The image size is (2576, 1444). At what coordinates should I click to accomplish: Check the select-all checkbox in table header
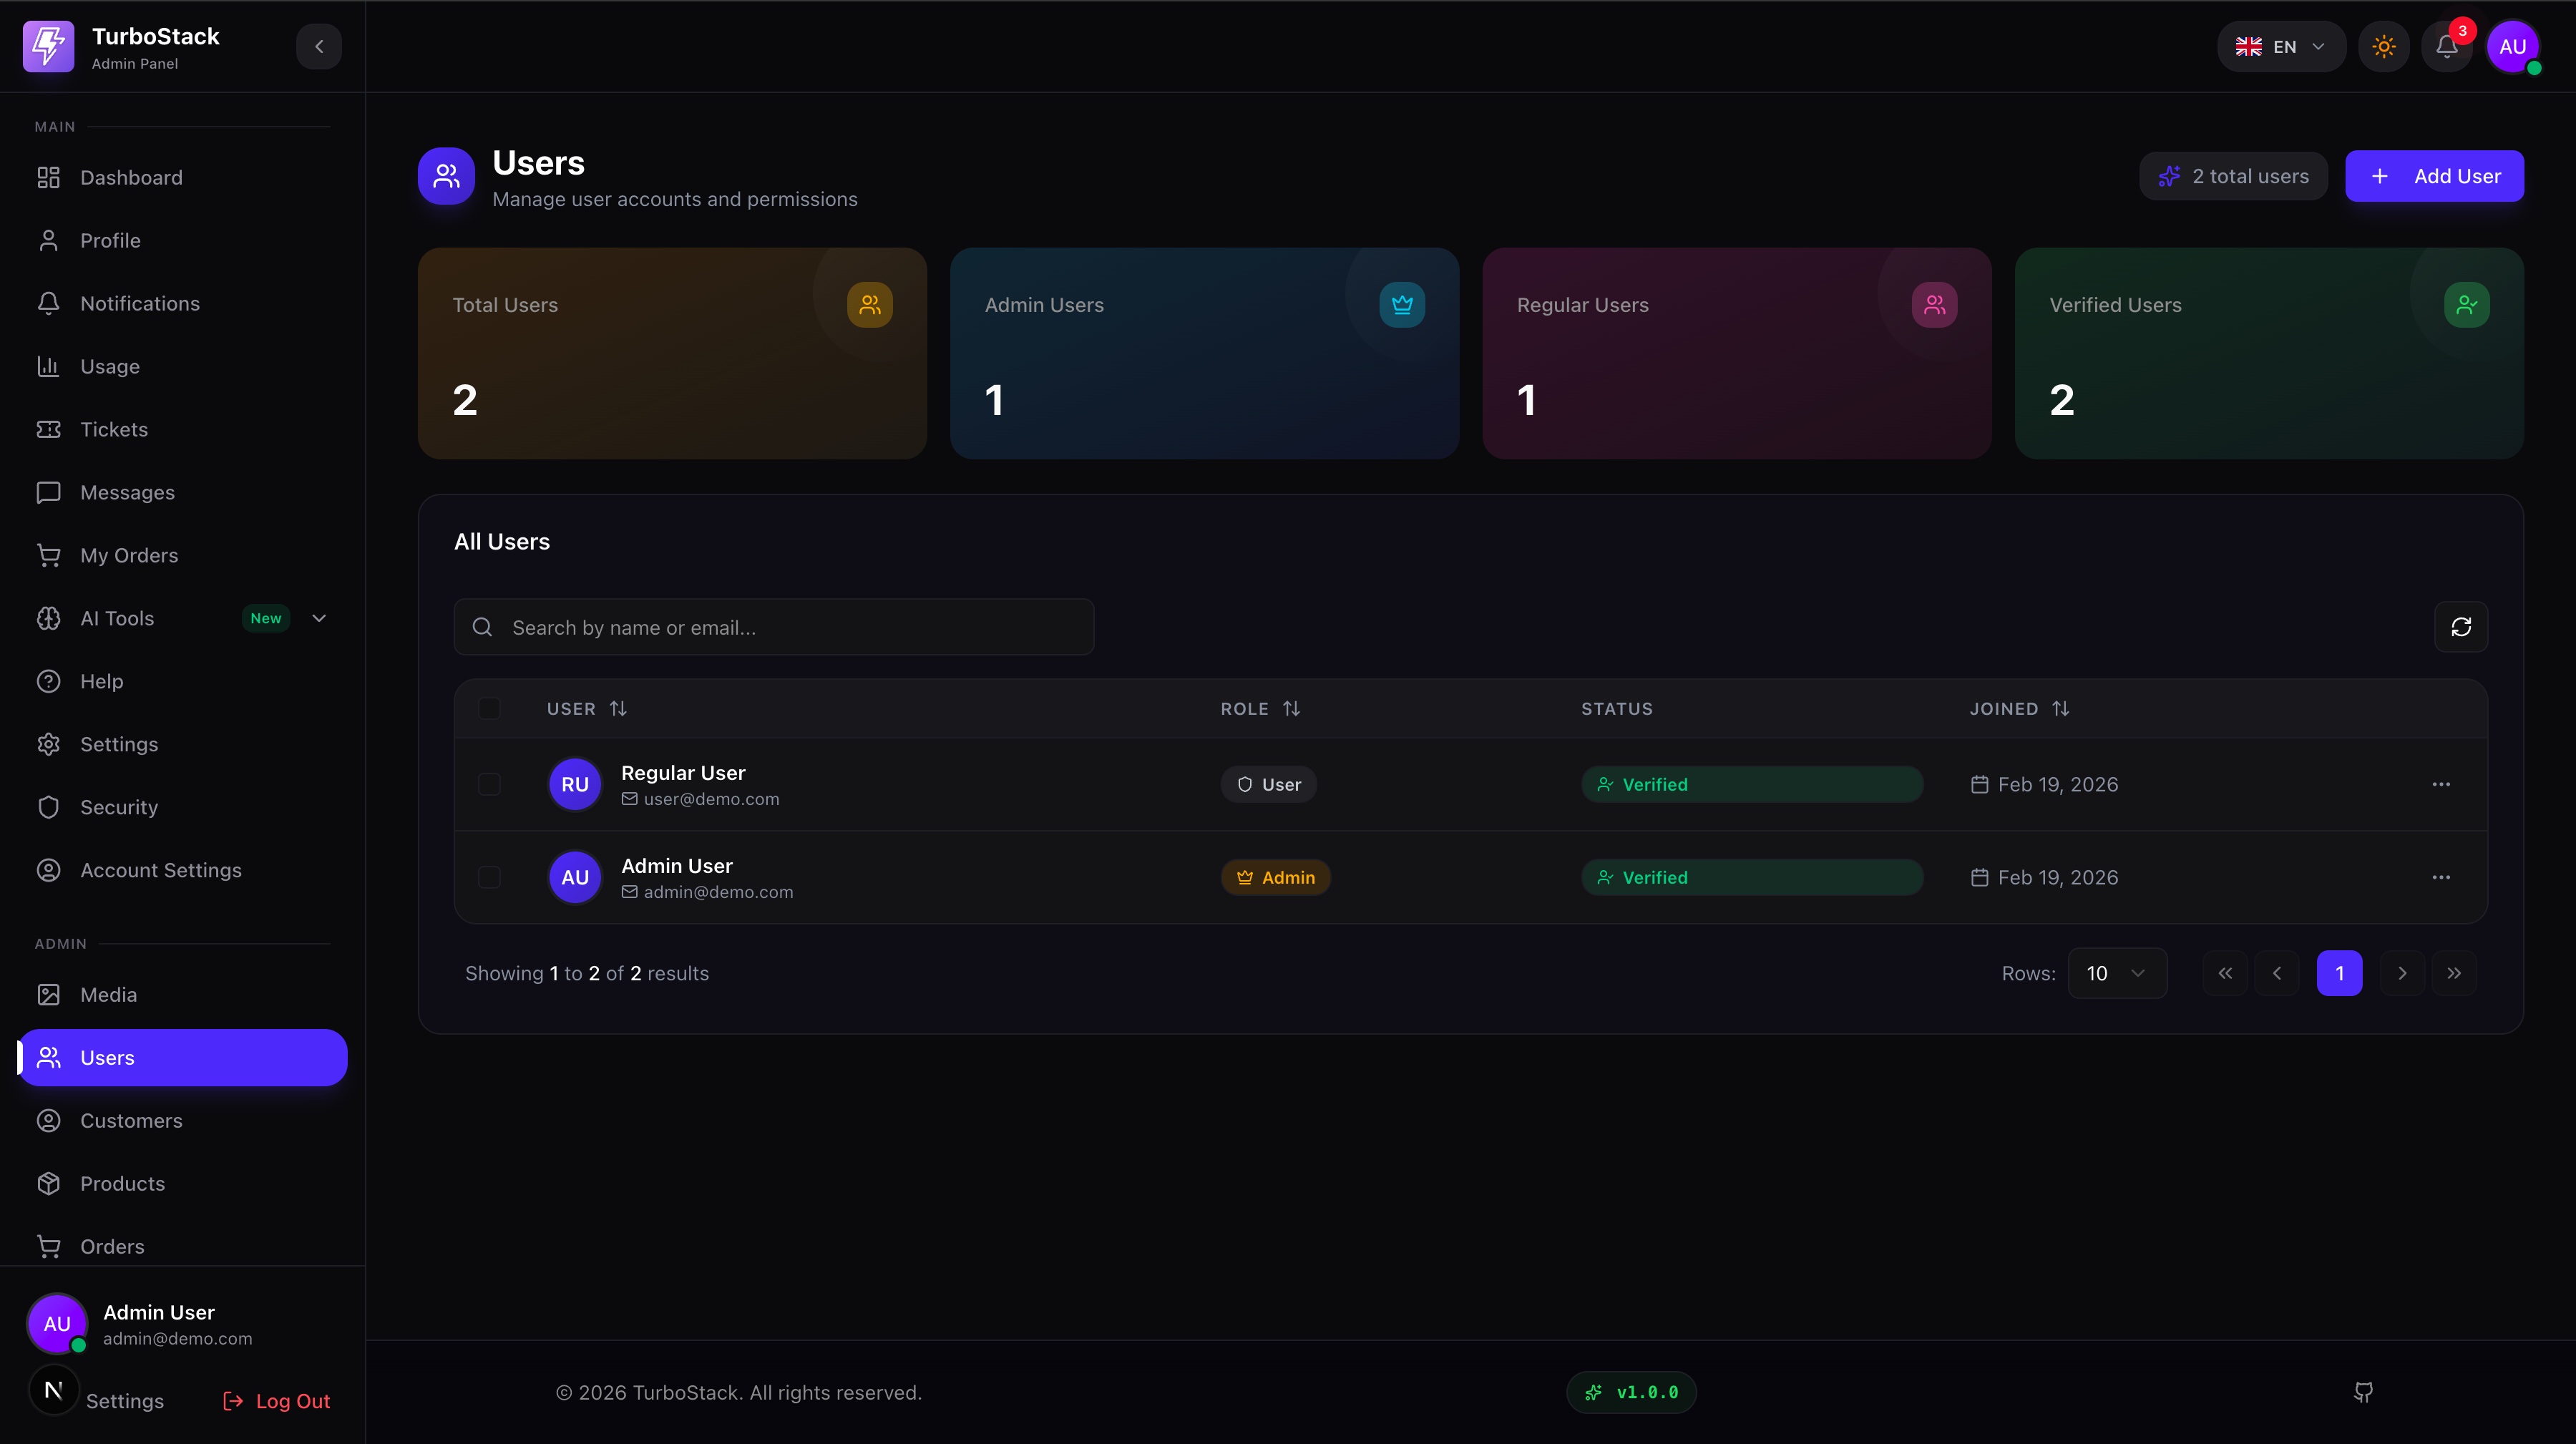[489, 709]
